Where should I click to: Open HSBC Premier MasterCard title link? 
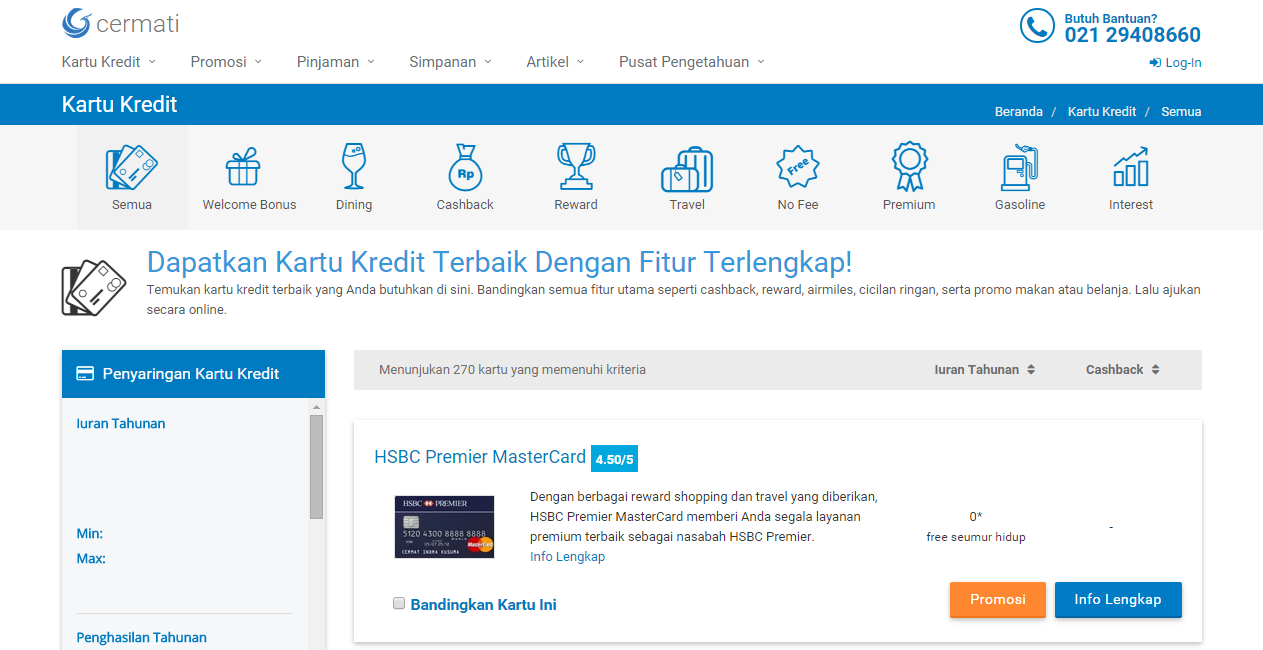click(x=480, y=457)
